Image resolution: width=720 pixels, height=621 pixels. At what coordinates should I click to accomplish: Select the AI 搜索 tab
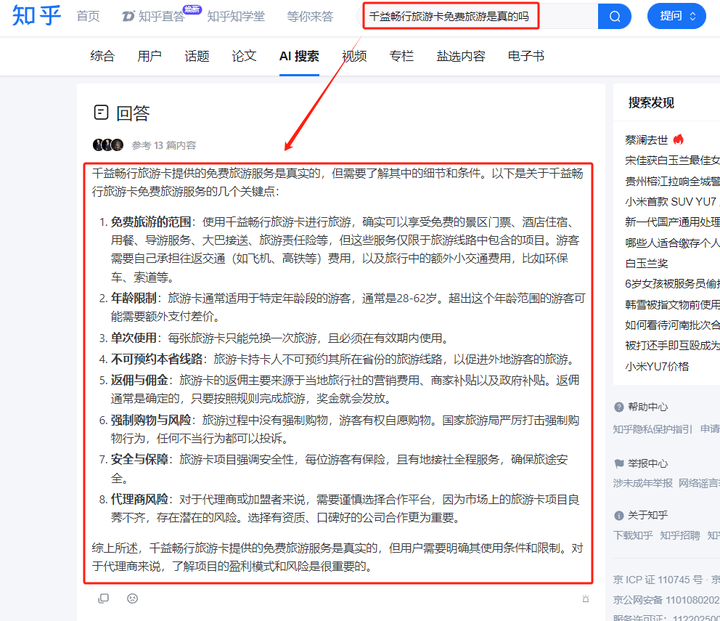pos(299,56)
